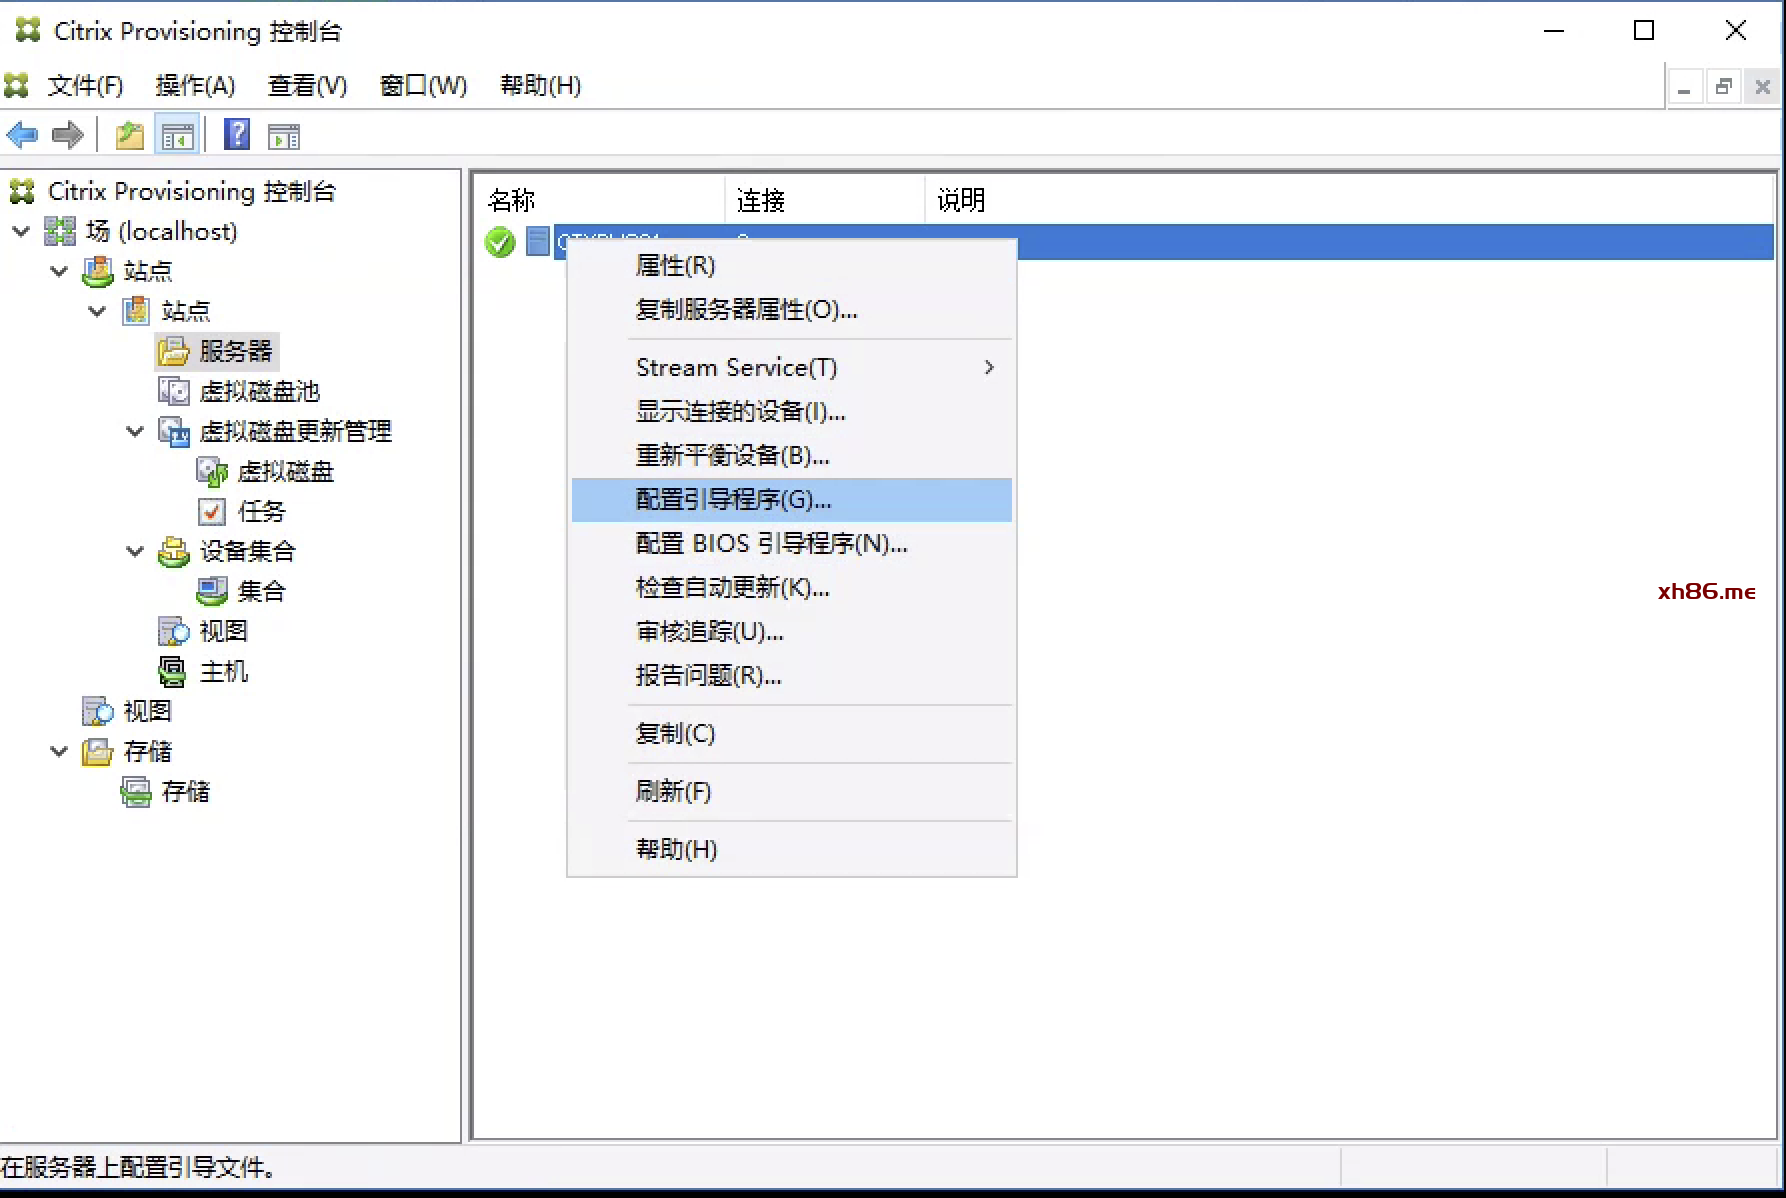
Task: Open the 操作(A) menu in menu bar
Action: [195, 86]
